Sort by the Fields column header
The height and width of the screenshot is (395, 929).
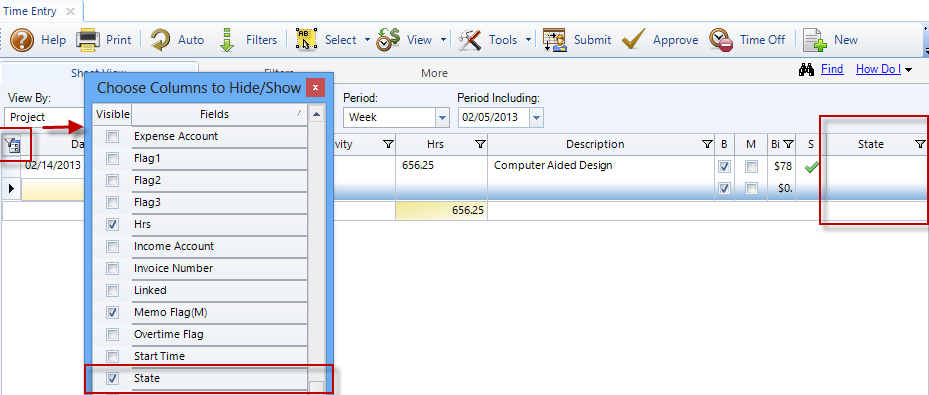219,114
